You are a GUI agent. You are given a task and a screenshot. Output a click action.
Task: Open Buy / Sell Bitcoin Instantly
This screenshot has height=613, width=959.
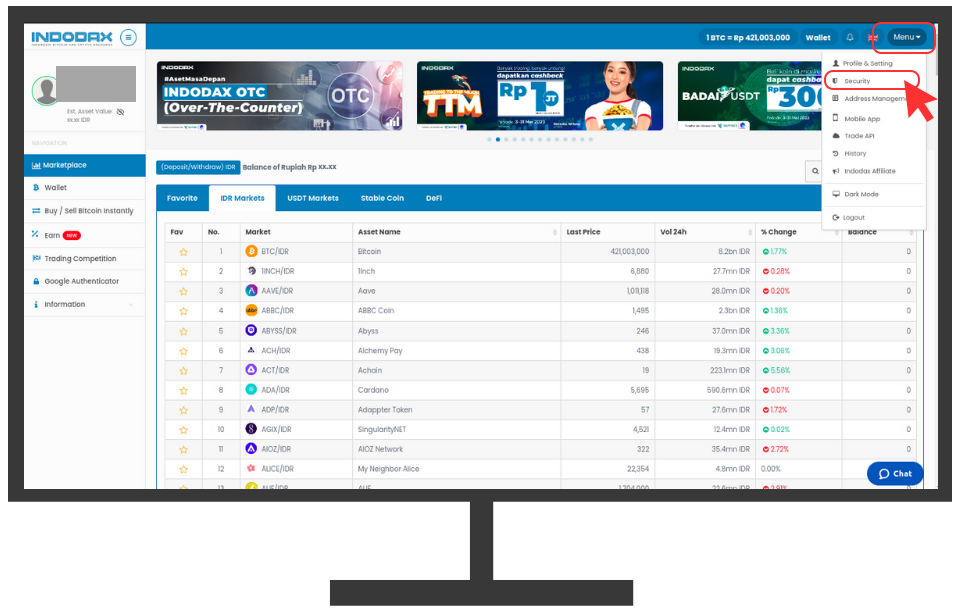[x=84, y=211]
